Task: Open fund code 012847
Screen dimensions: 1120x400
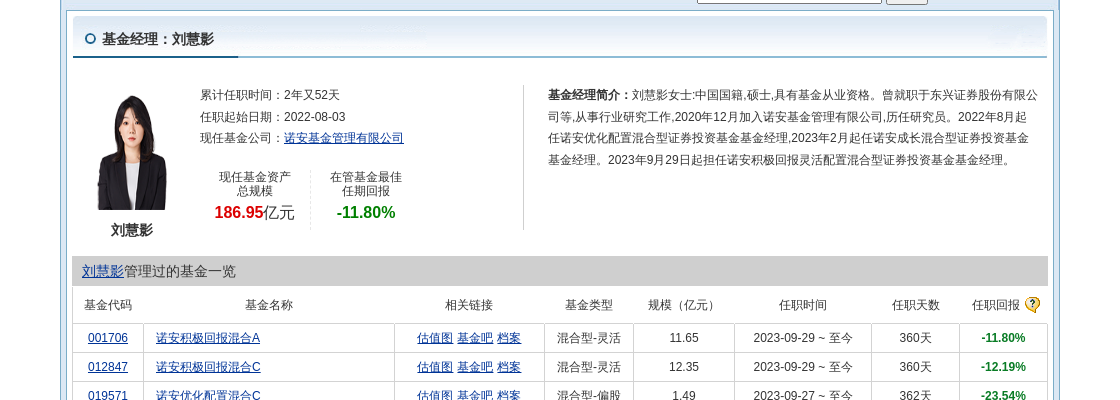Action: coord(108,367)
